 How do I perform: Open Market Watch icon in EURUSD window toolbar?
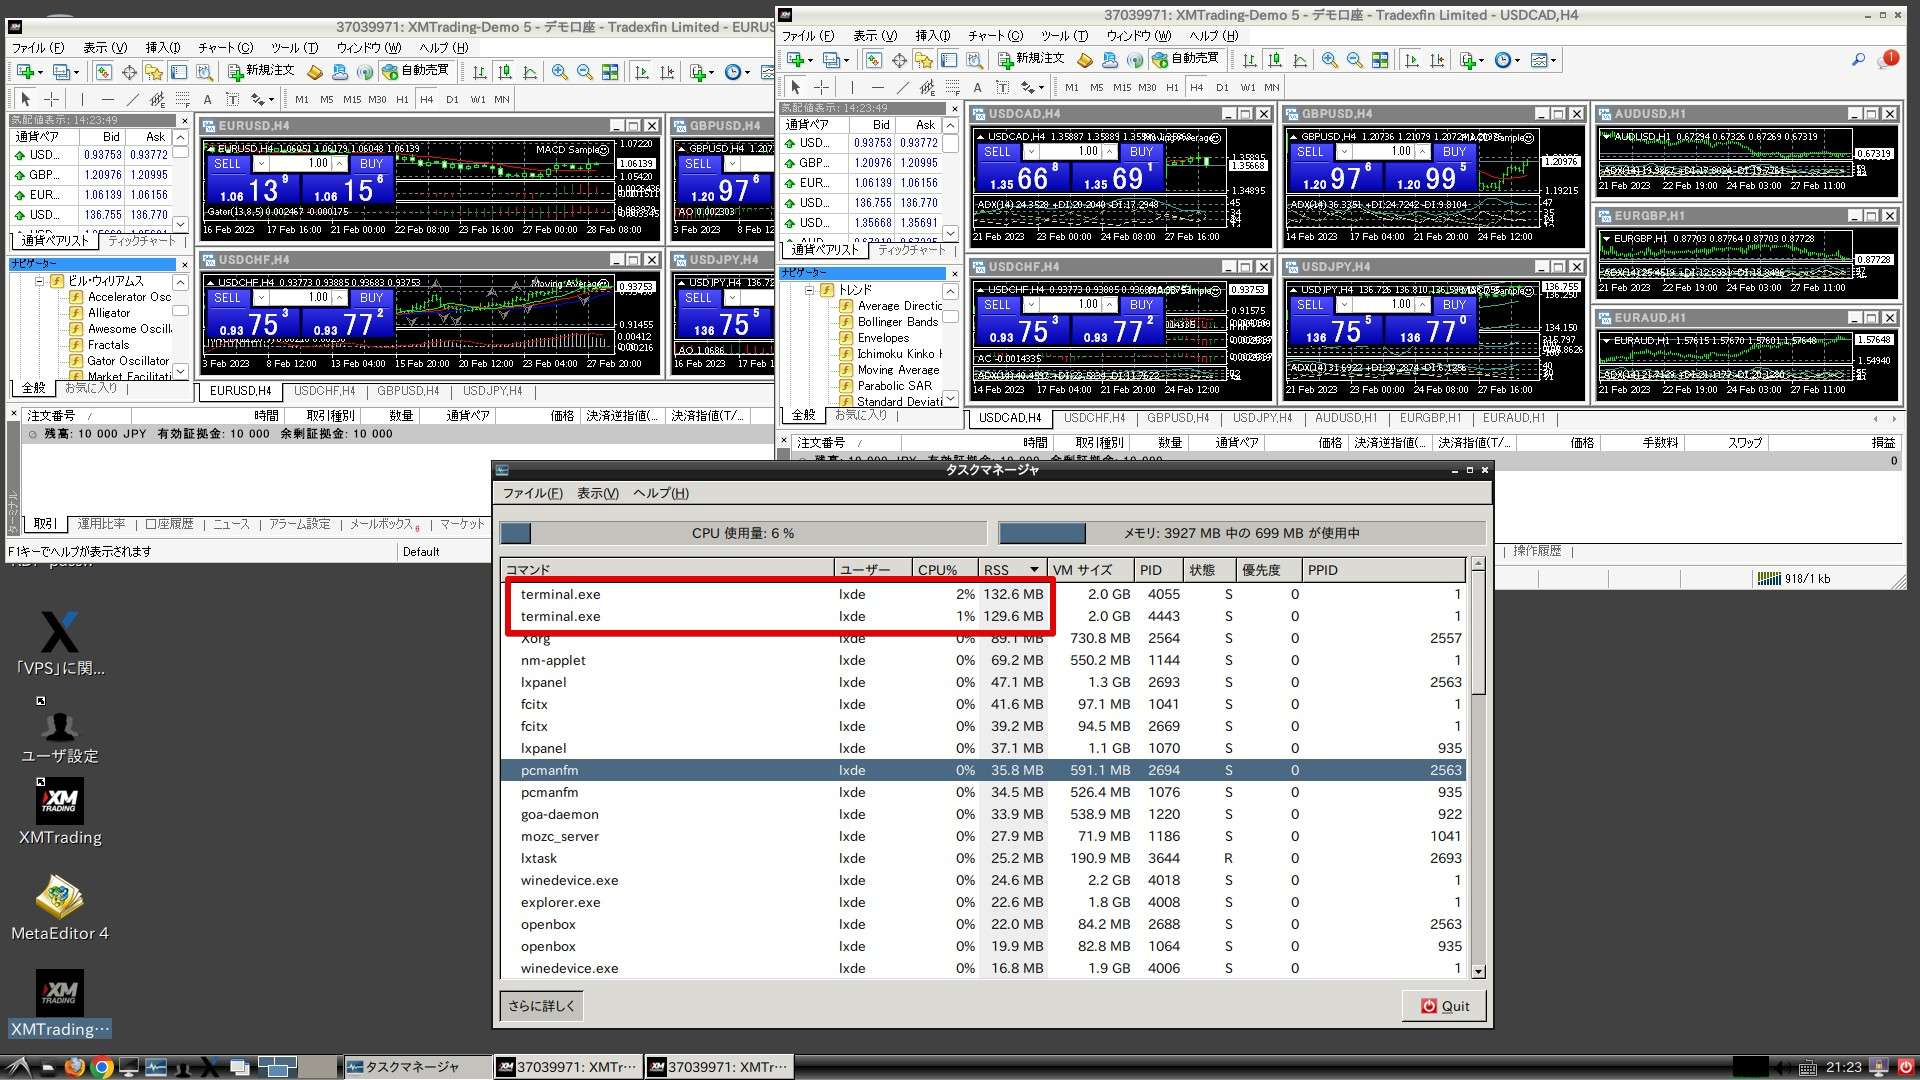(x=104, y=72)
